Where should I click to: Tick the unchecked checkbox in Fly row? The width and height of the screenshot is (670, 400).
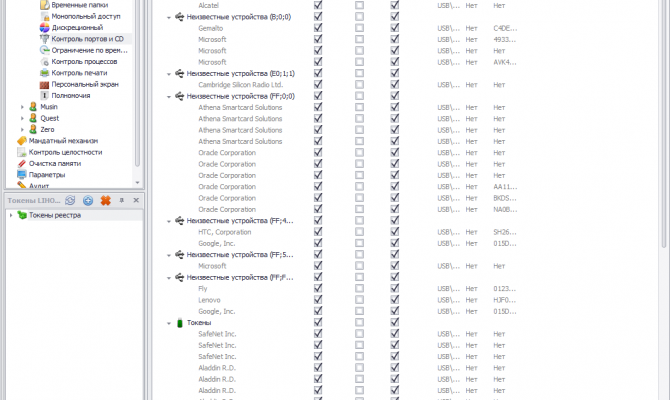[360, 288]
